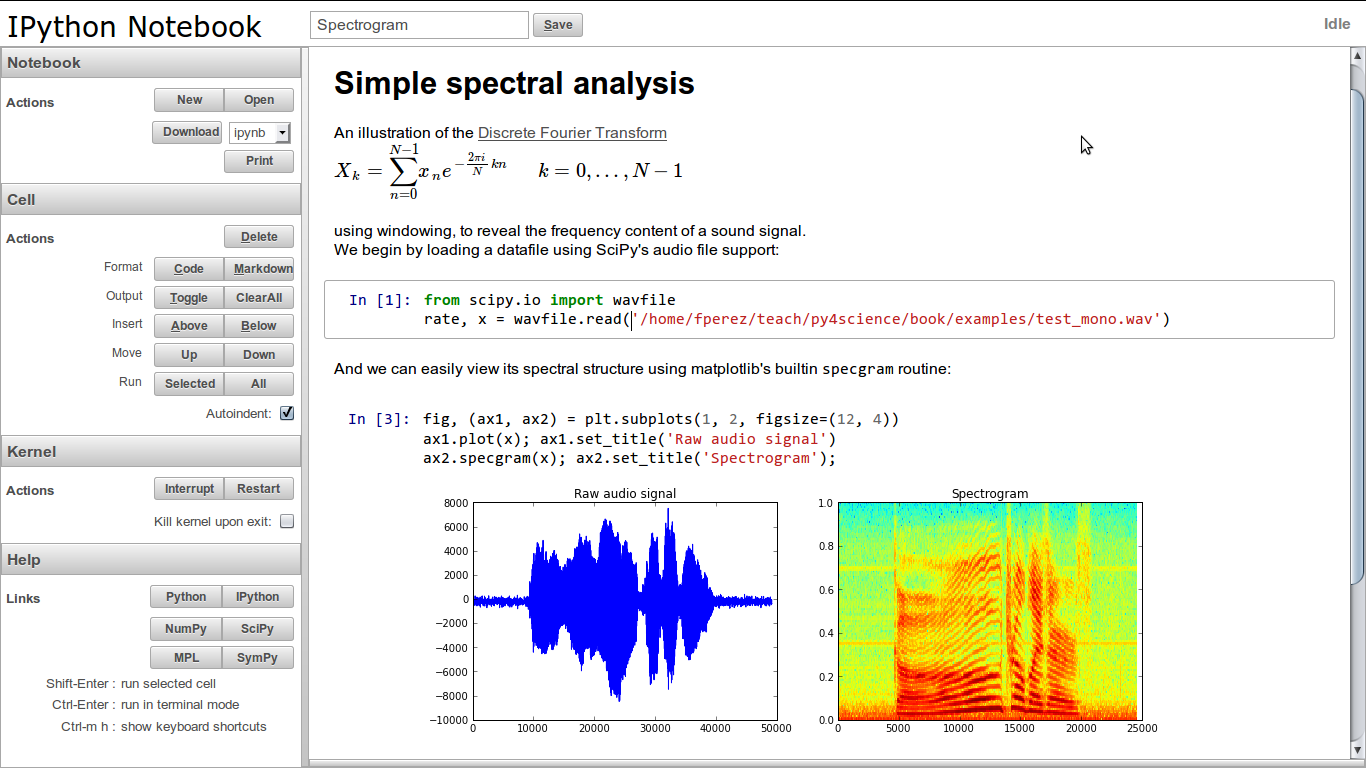Toggle the Autoindent checkbox

tap(287, 413)
